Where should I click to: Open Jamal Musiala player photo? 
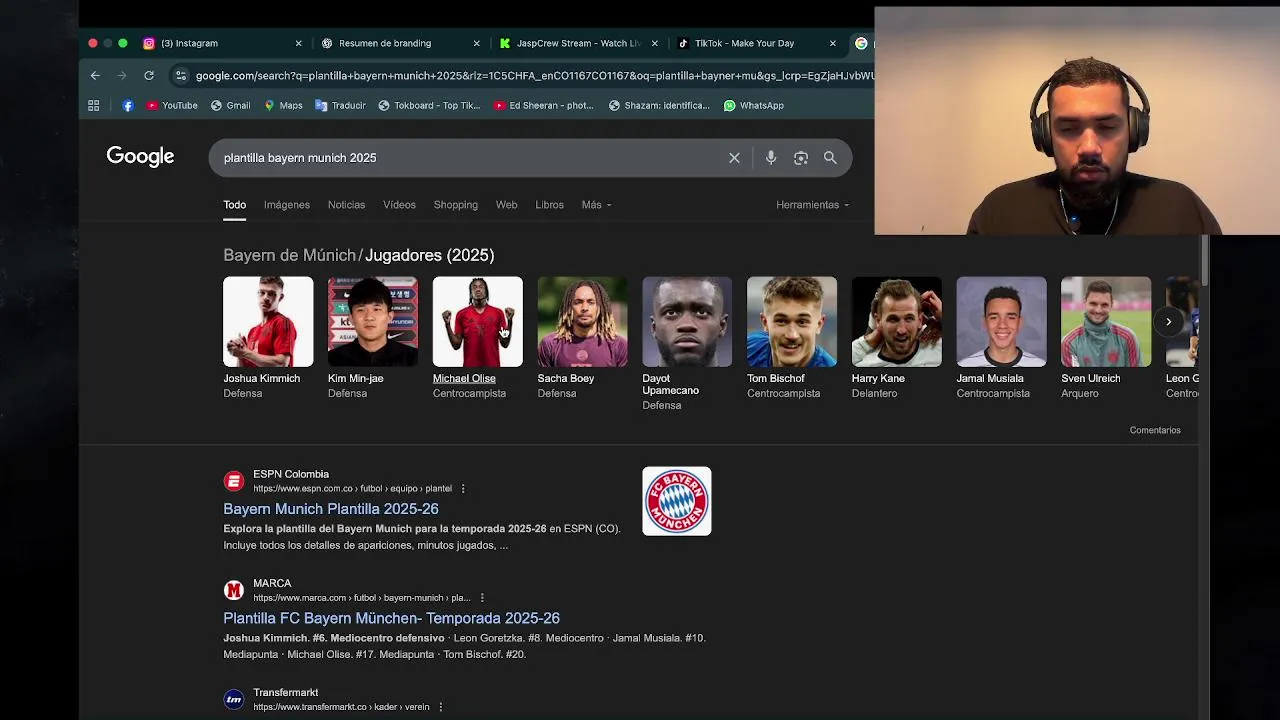pos(1001,322)
